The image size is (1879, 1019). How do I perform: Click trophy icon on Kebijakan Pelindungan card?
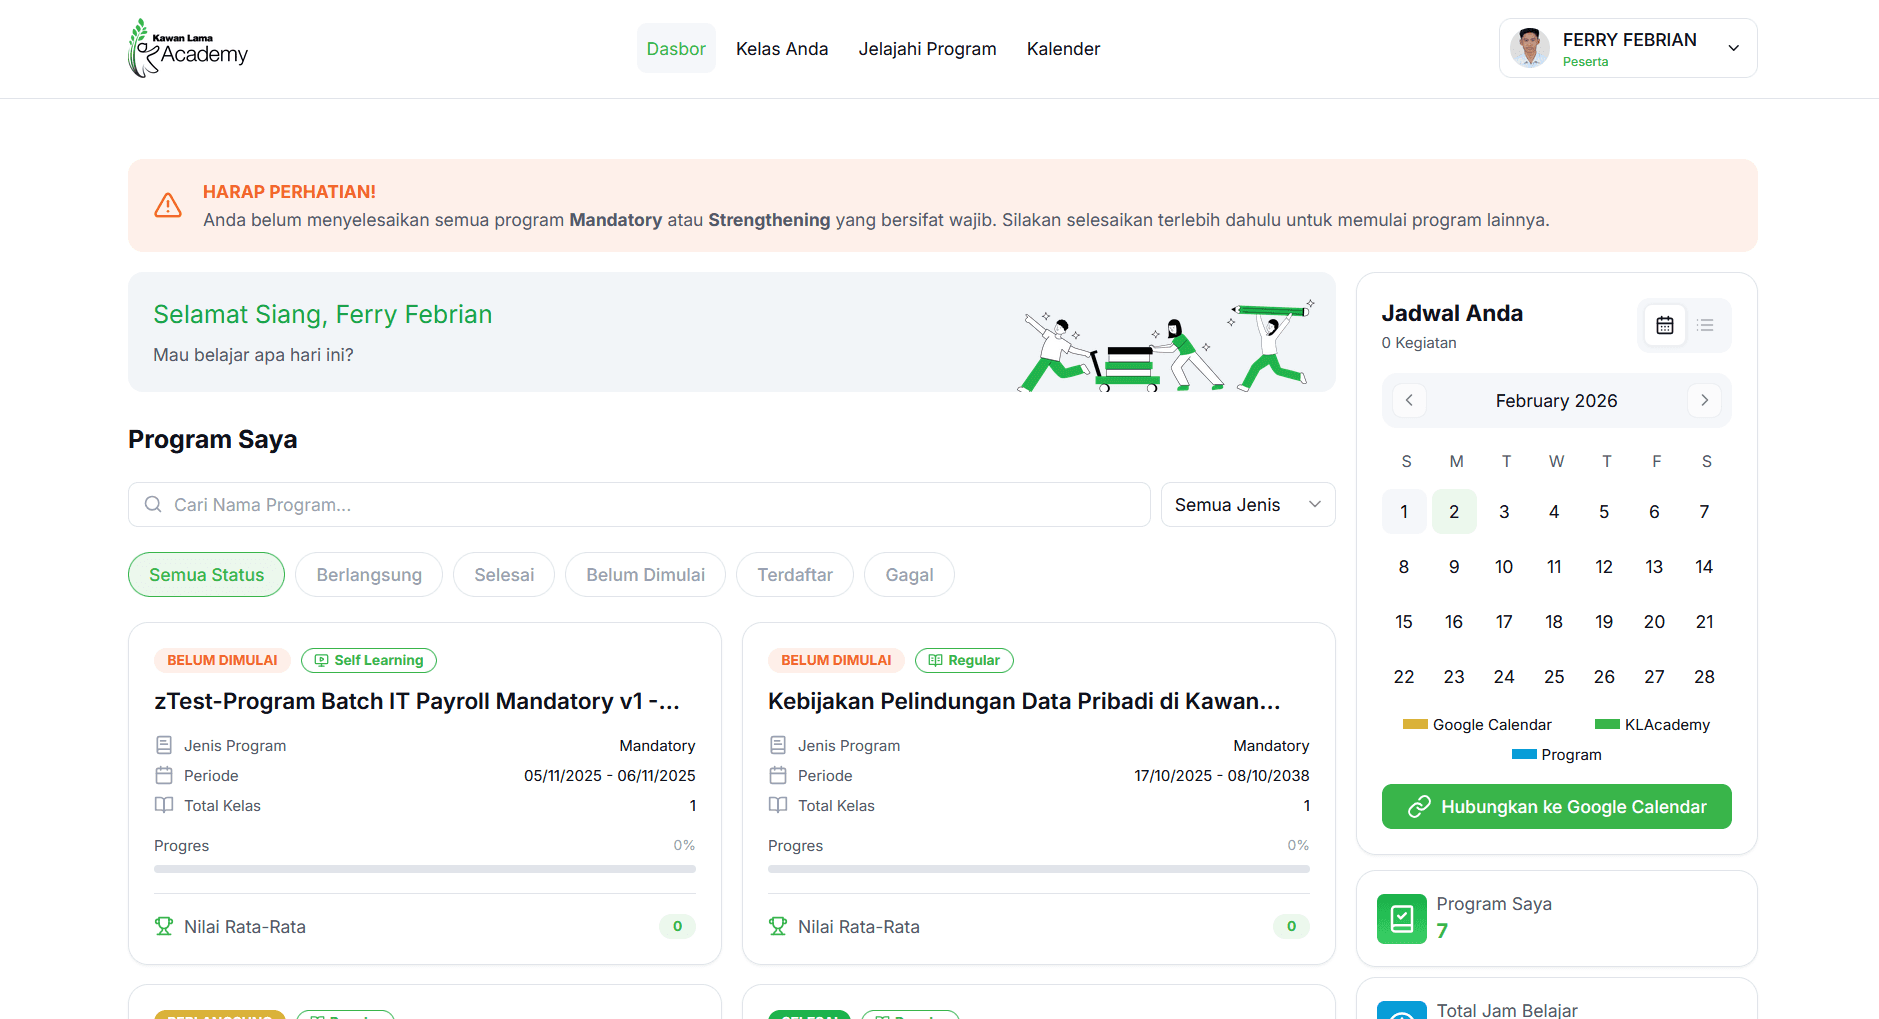[778, 926]
